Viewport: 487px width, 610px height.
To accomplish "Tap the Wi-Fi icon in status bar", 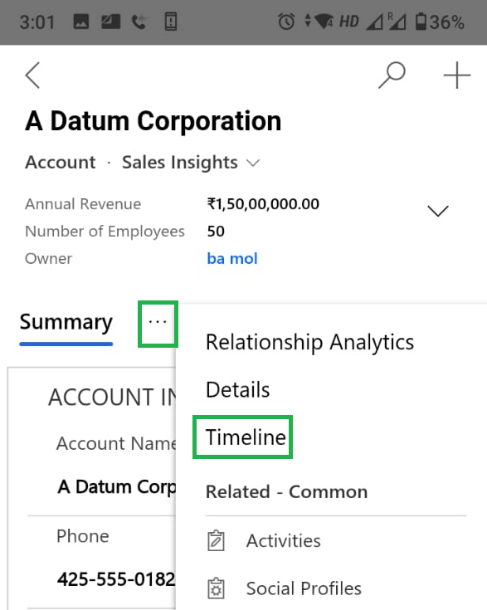I will point(323,21).
